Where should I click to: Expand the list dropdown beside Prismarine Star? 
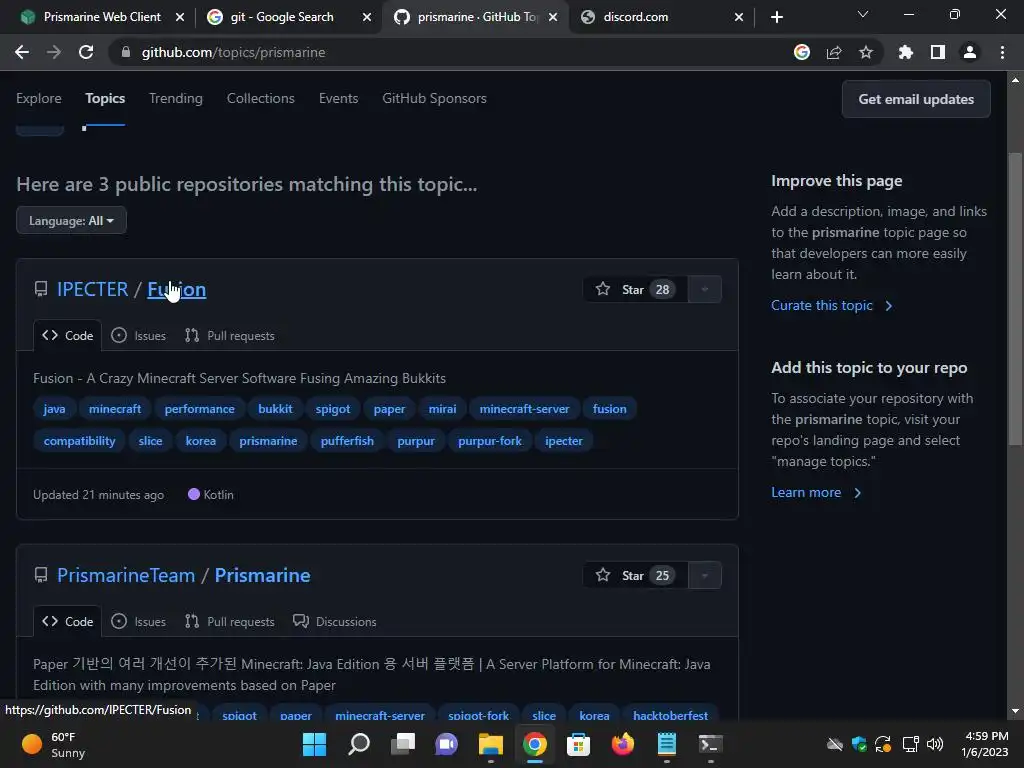tap(705, 575)
